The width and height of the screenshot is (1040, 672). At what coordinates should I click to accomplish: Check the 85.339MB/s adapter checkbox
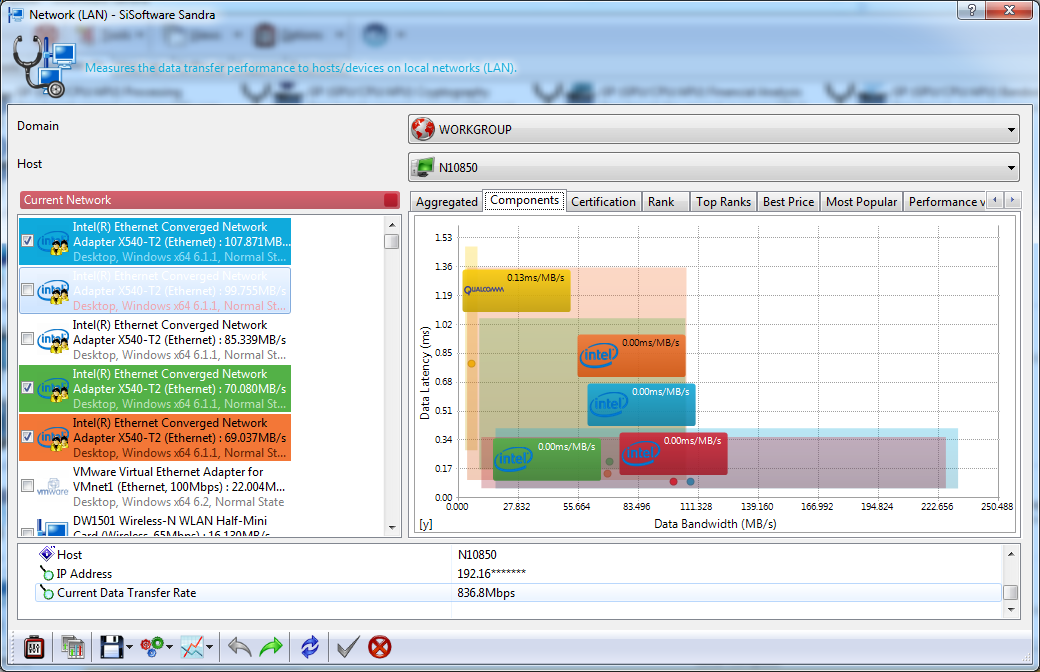point(28,339)
